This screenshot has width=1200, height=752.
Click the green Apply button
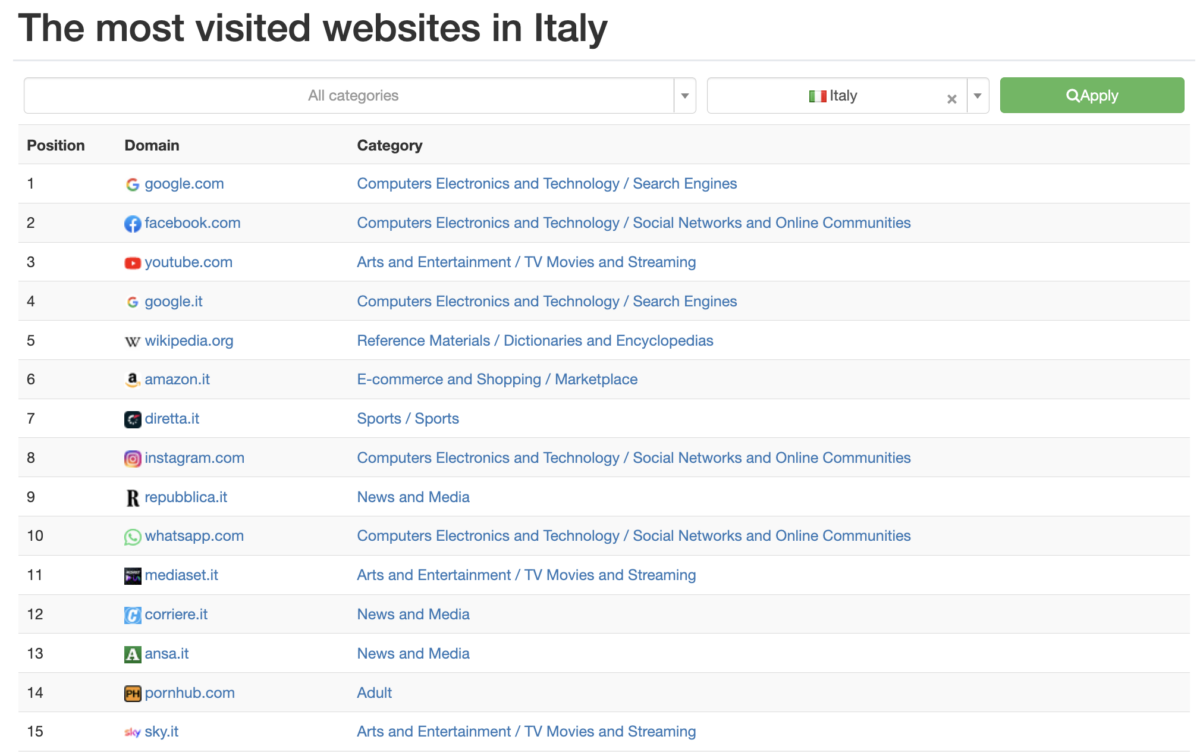tap(1092, 96)
